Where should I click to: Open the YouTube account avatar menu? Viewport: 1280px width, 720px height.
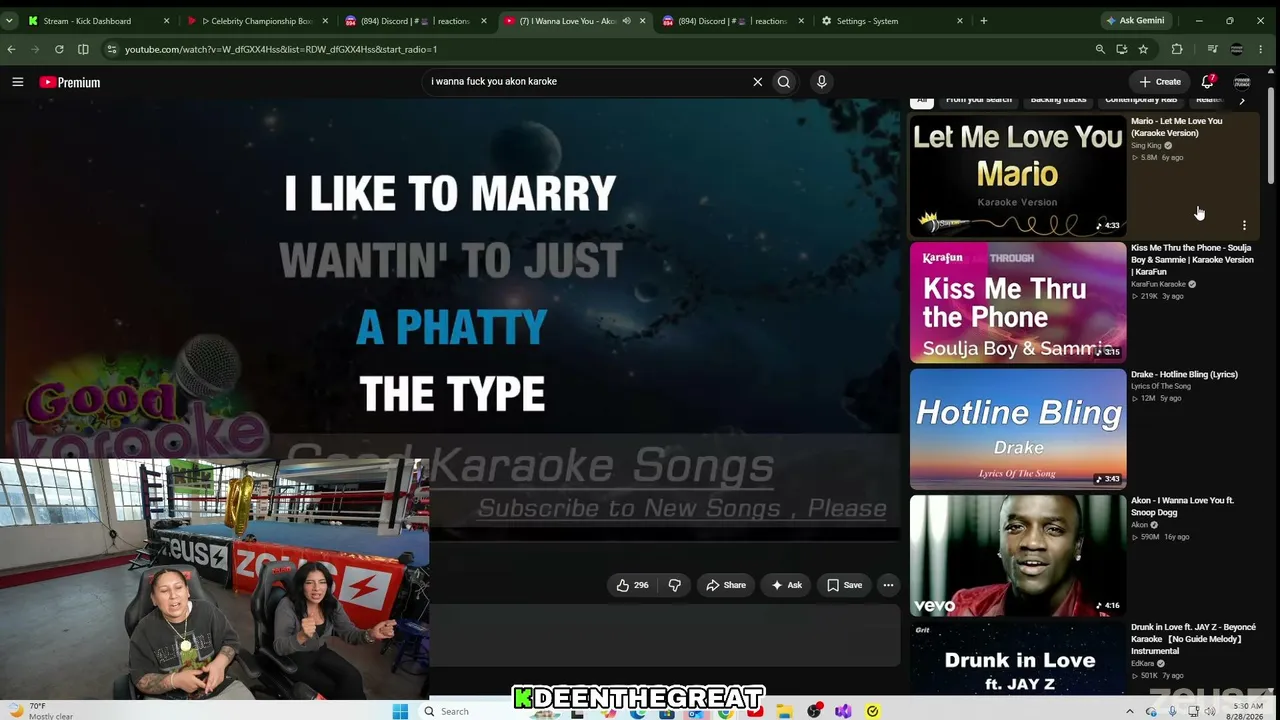[1242, 82]
